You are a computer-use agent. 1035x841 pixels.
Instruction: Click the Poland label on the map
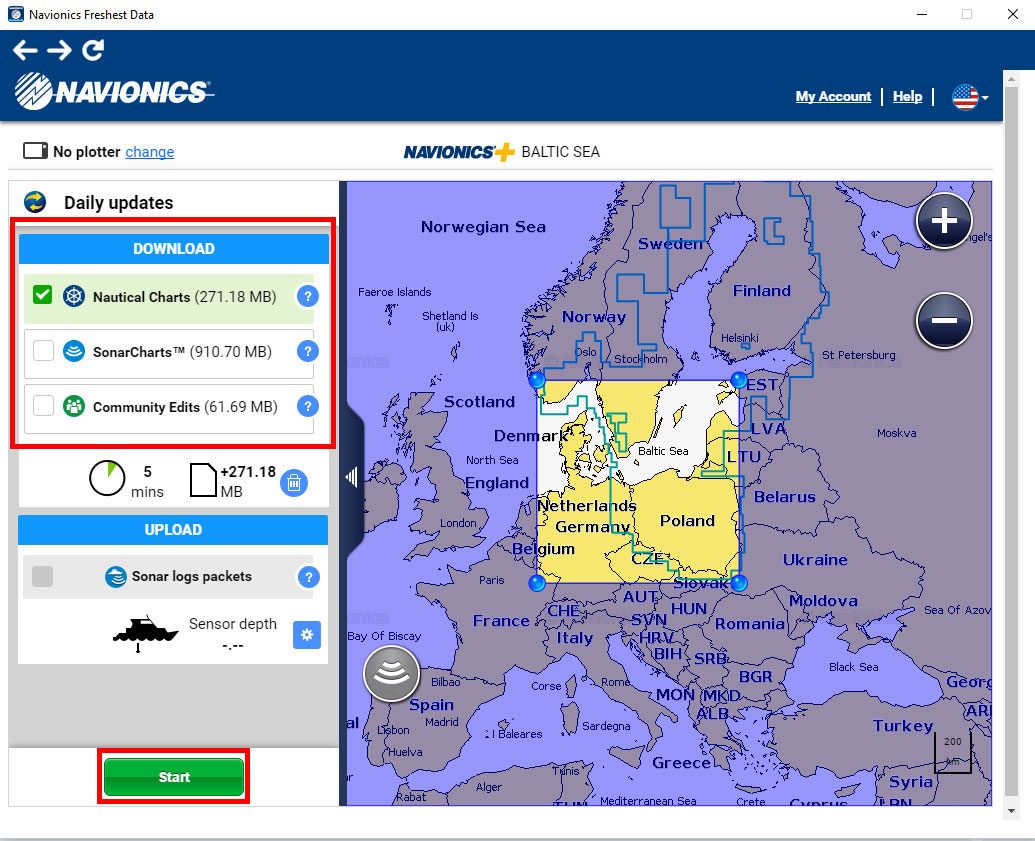[687, 521]
